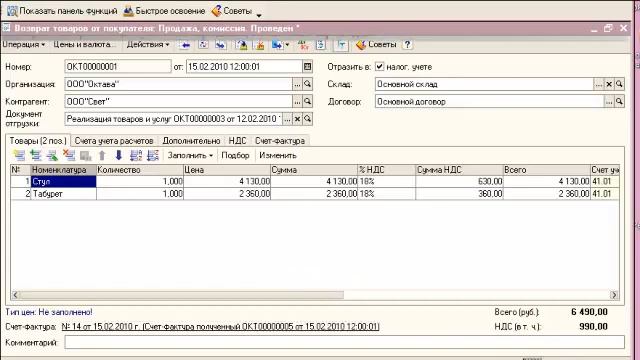Click the blue left arrow toolbar icon
The height and width of the screenshot is (360, 640).
coord(185,45)
